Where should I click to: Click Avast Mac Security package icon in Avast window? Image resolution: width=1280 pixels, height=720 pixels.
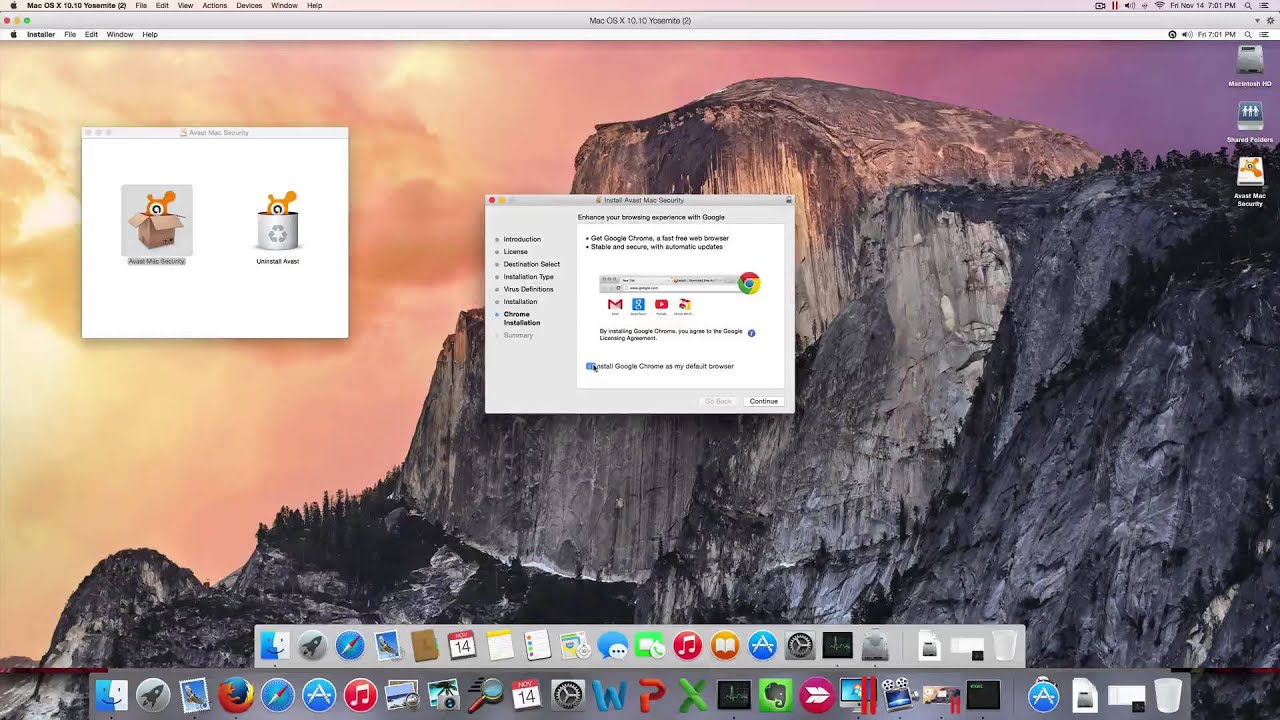157,220
